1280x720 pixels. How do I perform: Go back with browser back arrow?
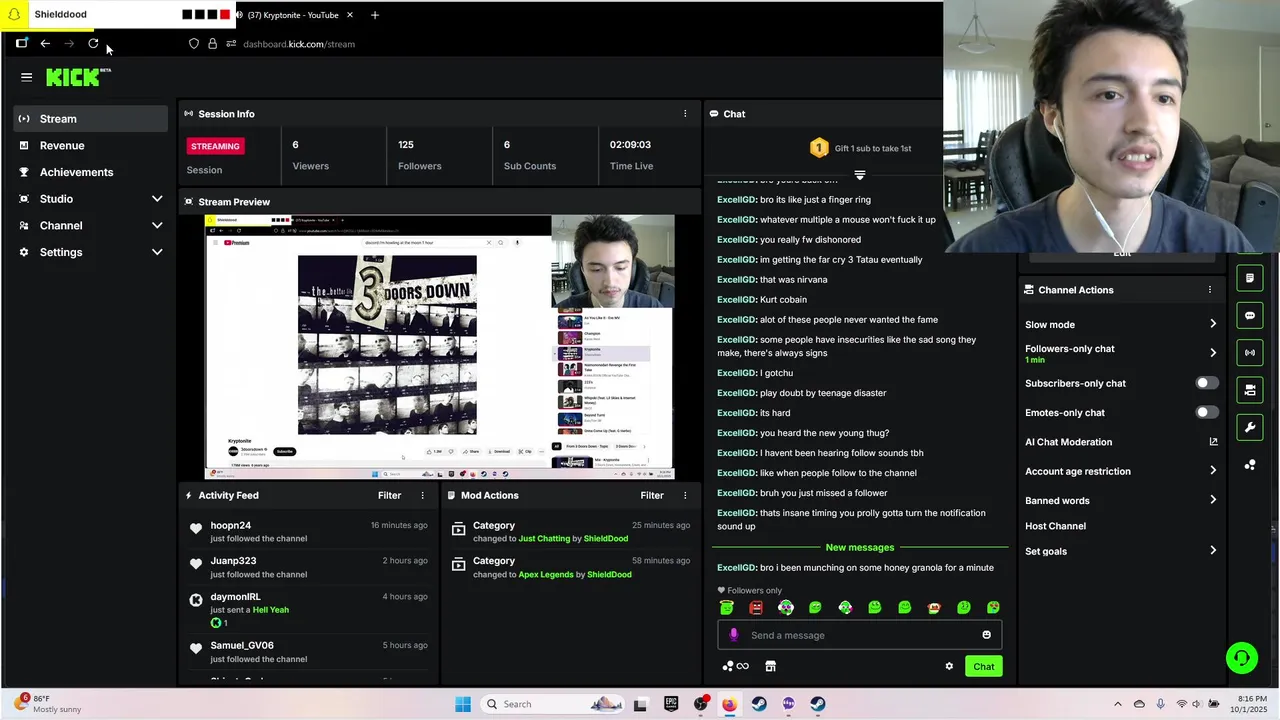45,43
